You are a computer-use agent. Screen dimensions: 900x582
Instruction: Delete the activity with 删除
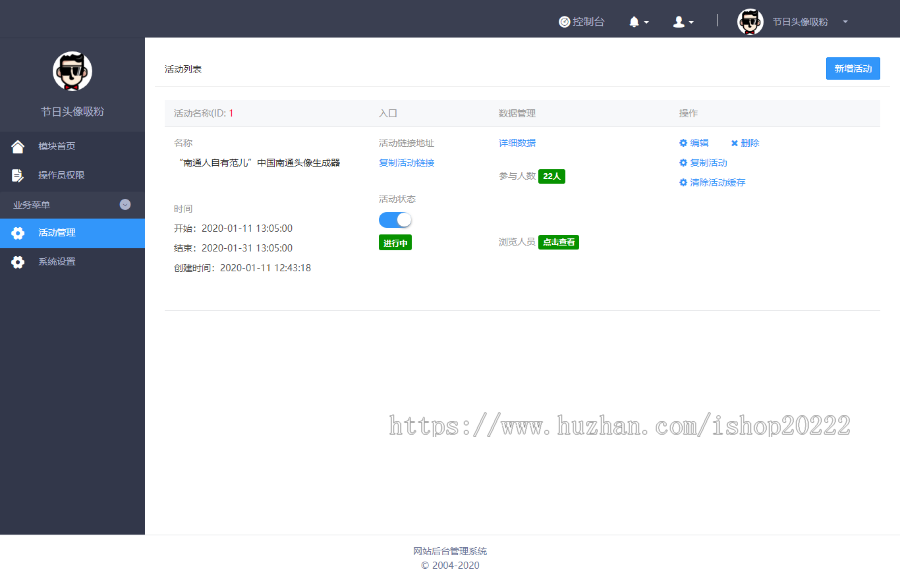point(750,143)
